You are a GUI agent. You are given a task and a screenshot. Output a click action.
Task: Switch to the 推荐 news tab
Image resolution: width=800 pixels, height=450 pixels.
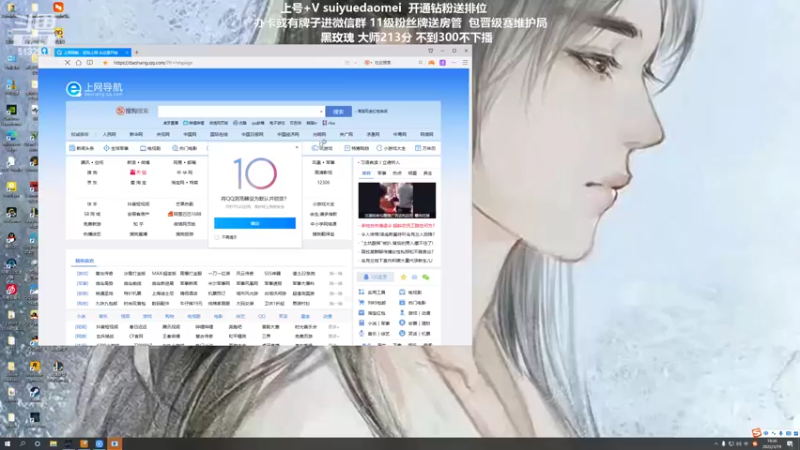pyautogui.click(x=366, y=173)
